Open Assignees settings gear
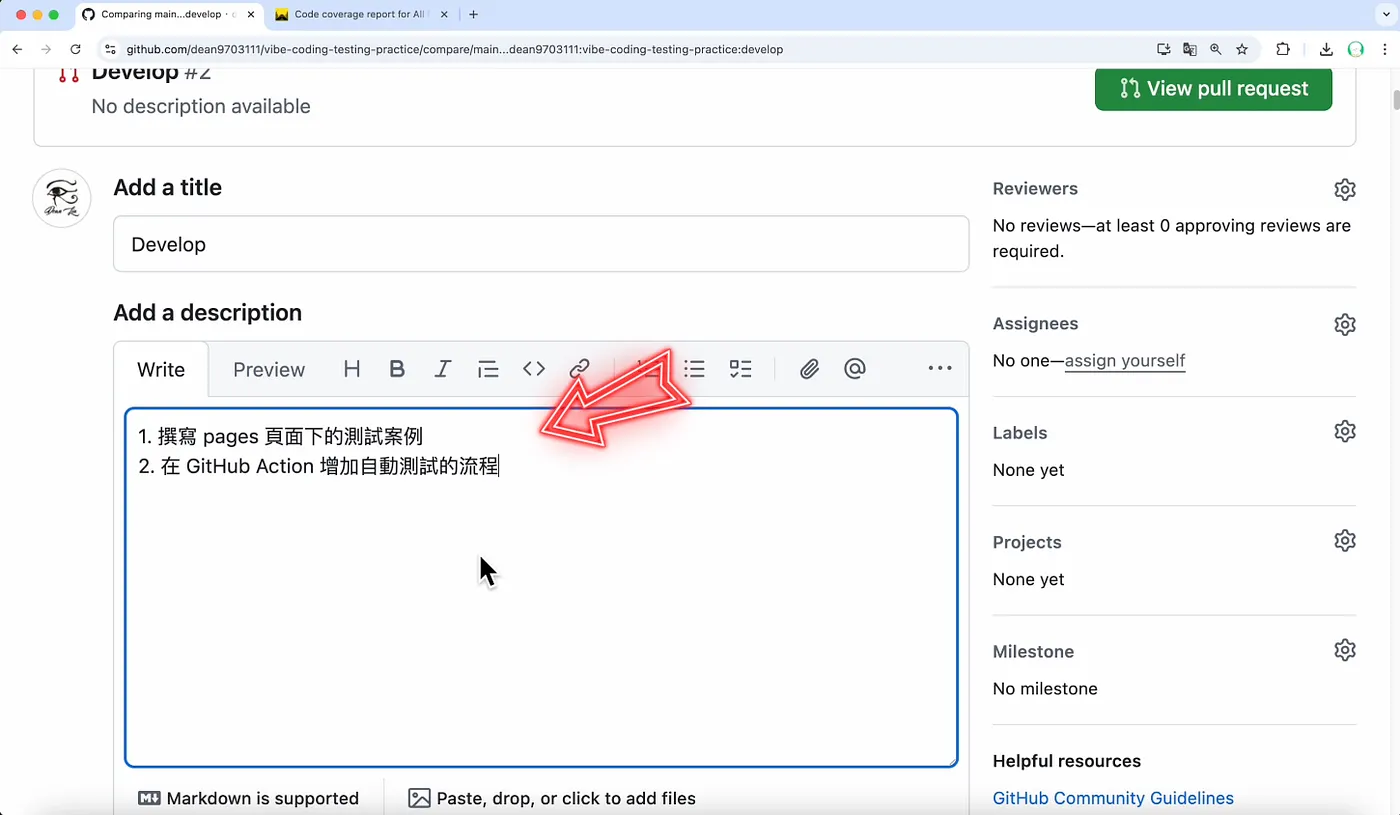 click(1345, 324)
